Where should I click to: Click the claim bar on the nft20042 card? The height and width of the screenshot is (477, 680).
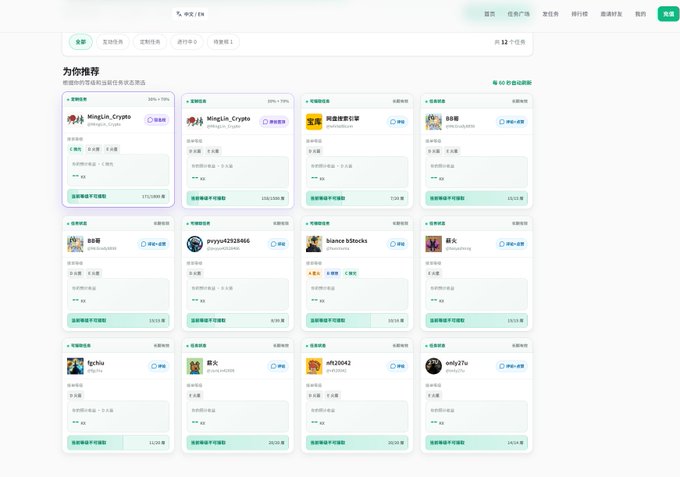pos(357,443)
